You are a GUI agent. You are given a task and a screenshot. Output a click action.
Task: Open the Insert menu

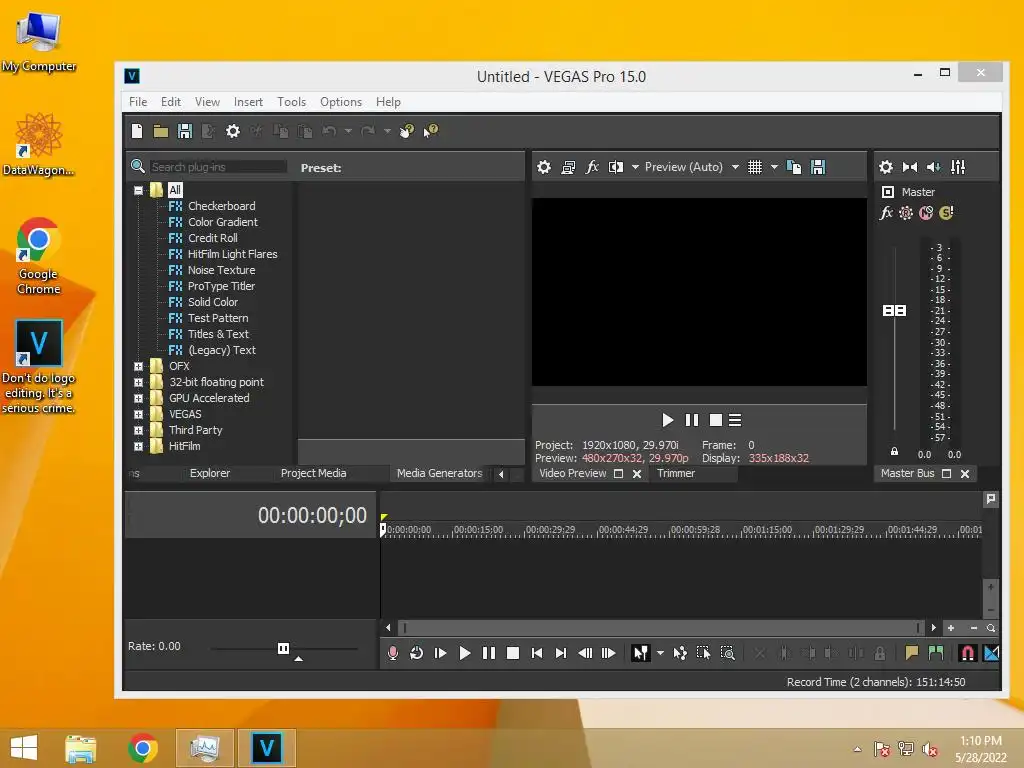click(248, 102)
